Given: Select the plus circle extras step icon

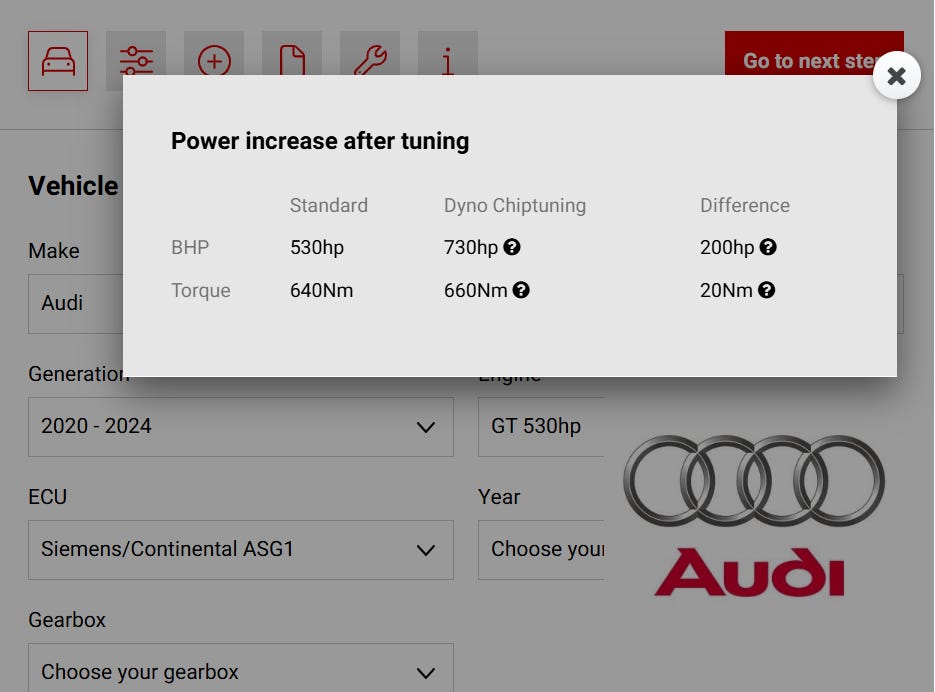Looking at the screenshot, I should (x=214, y=61).
